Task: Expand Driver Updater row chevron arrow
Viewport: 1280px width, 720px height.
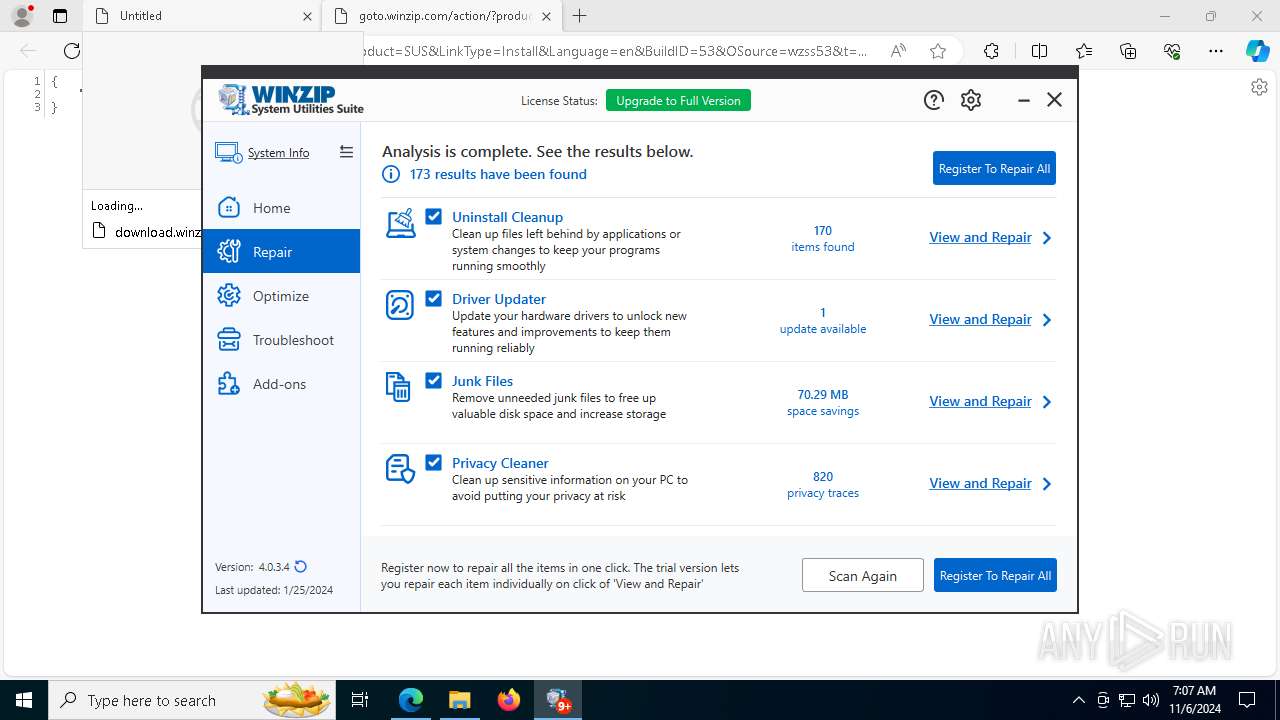Action: tap(1047, 320)
